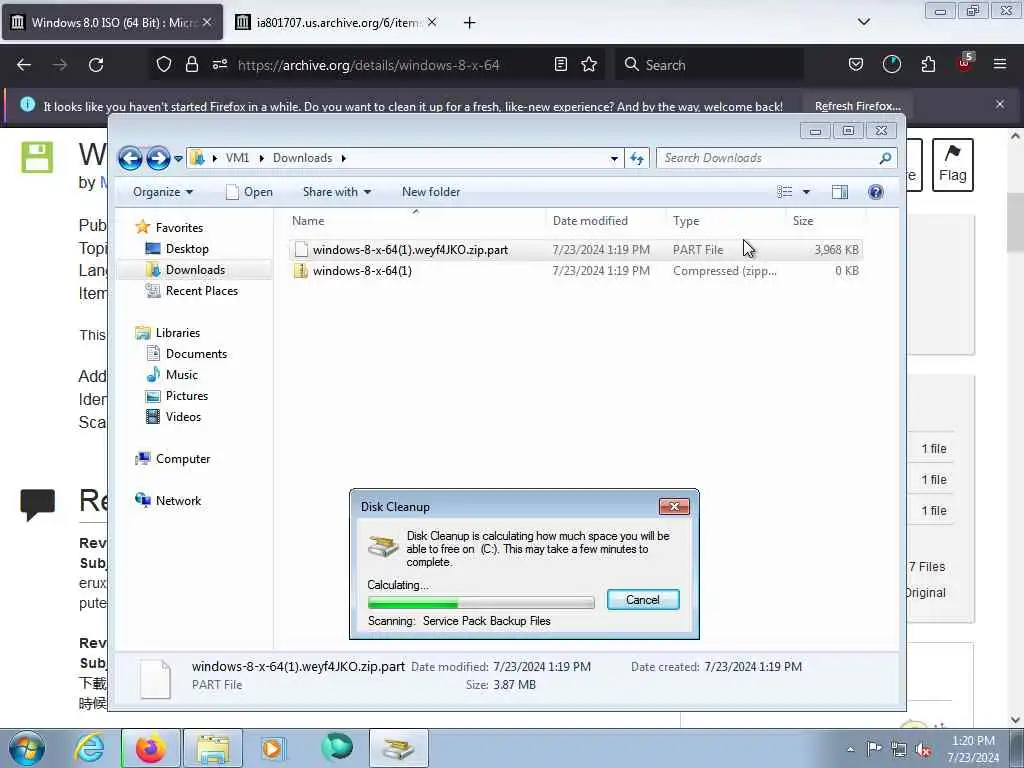Change the view with the views icon
Screen dimensions: 1024x768
(x=784, y=192)
